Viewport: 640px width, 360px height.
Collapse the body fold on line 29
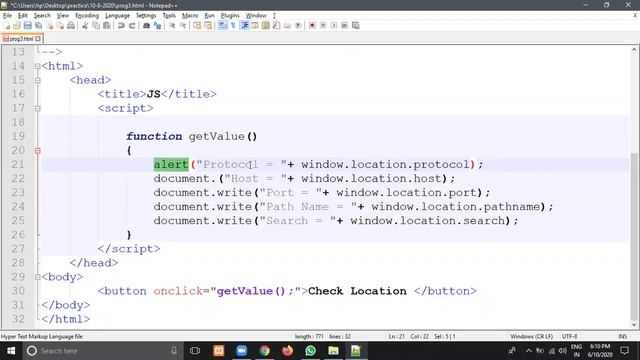coord(38,277)
